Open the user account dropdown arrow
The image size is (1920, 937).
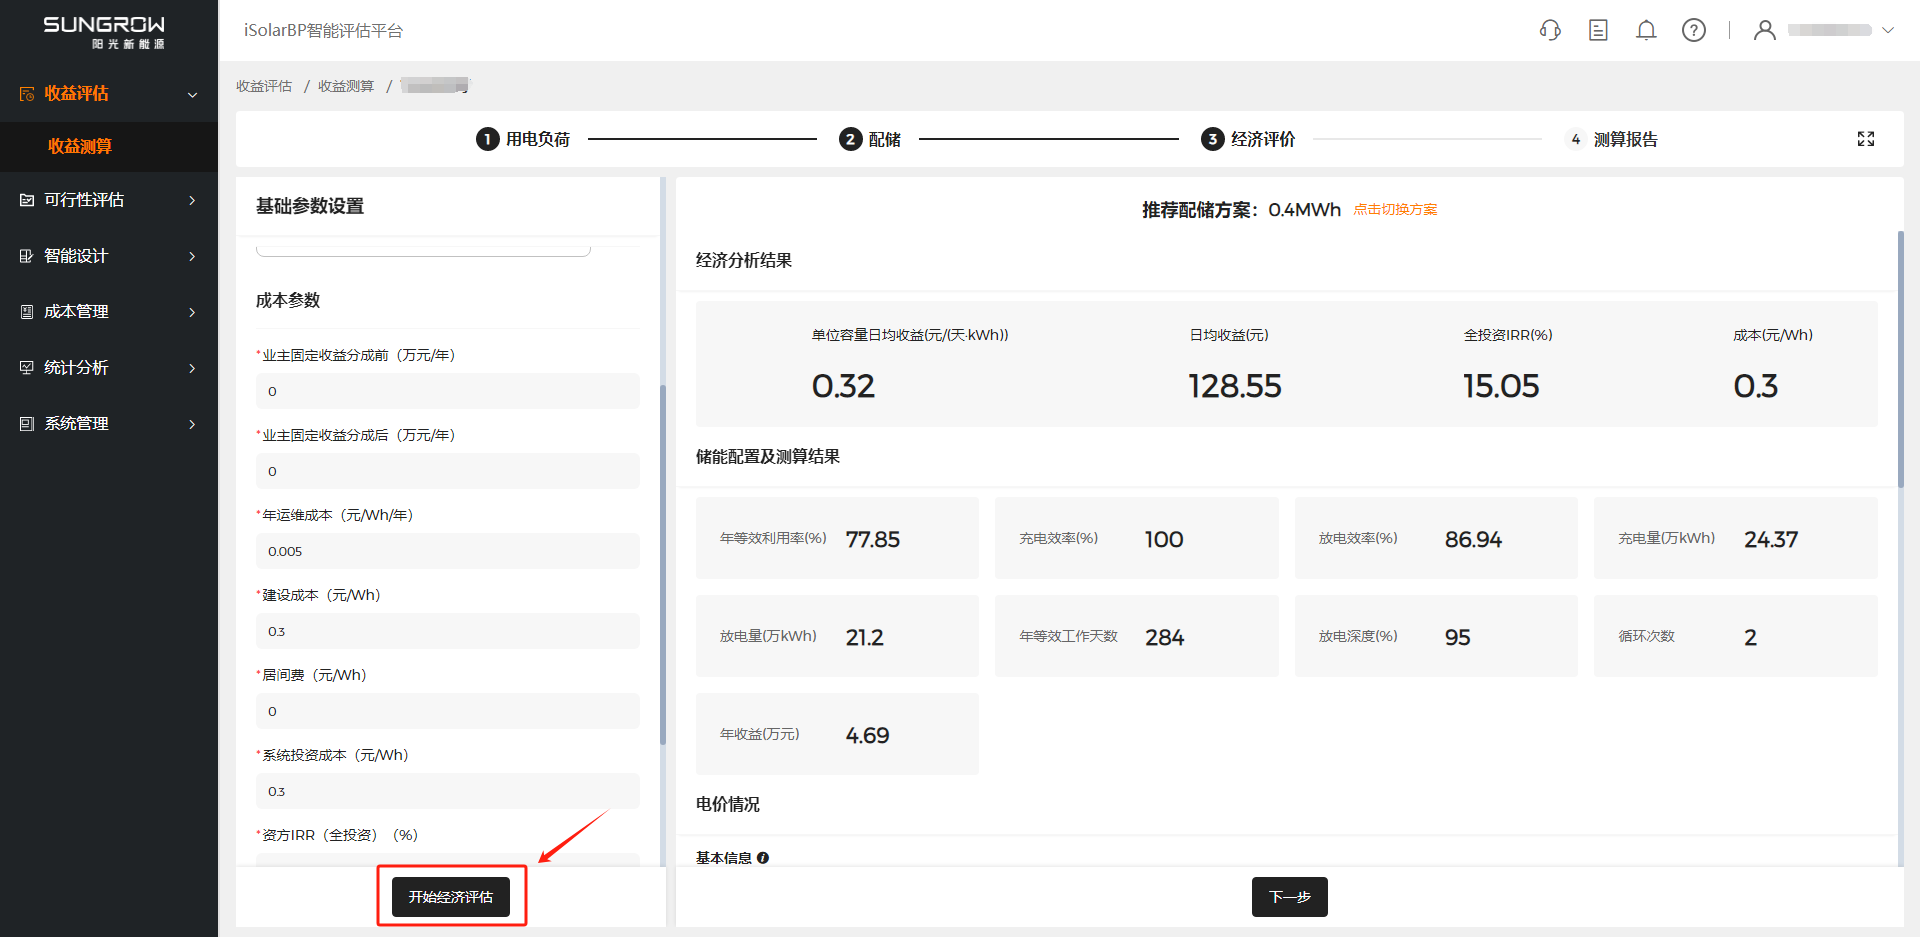click(x=1888, y=30)
